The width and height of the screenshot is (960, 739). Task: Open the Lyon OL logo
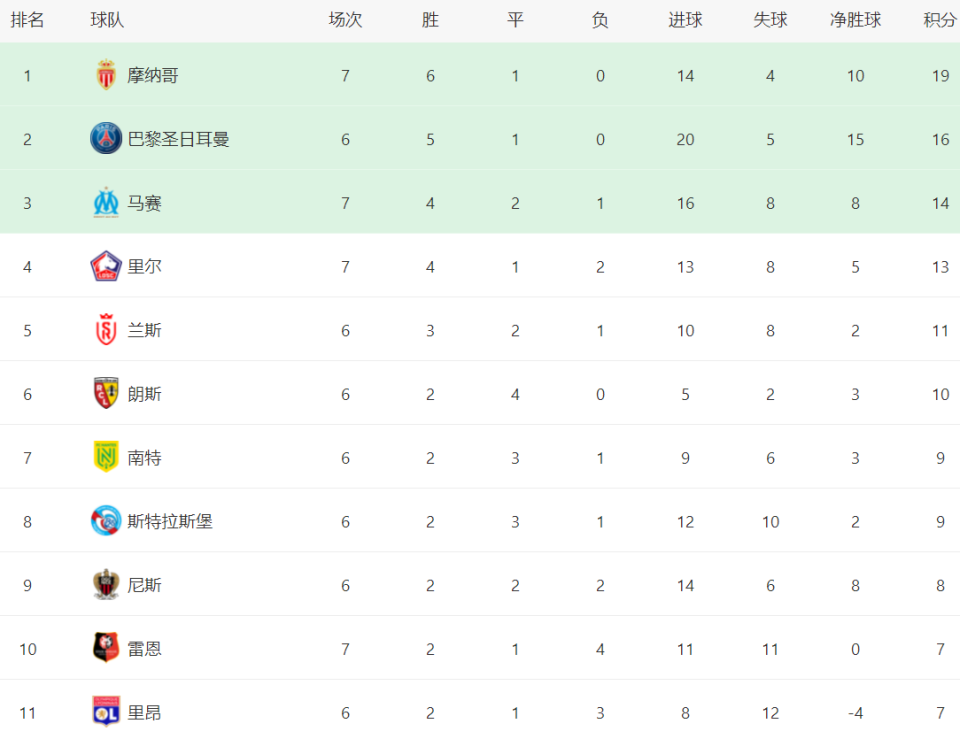pyautogui.click(x=106, y=712)
